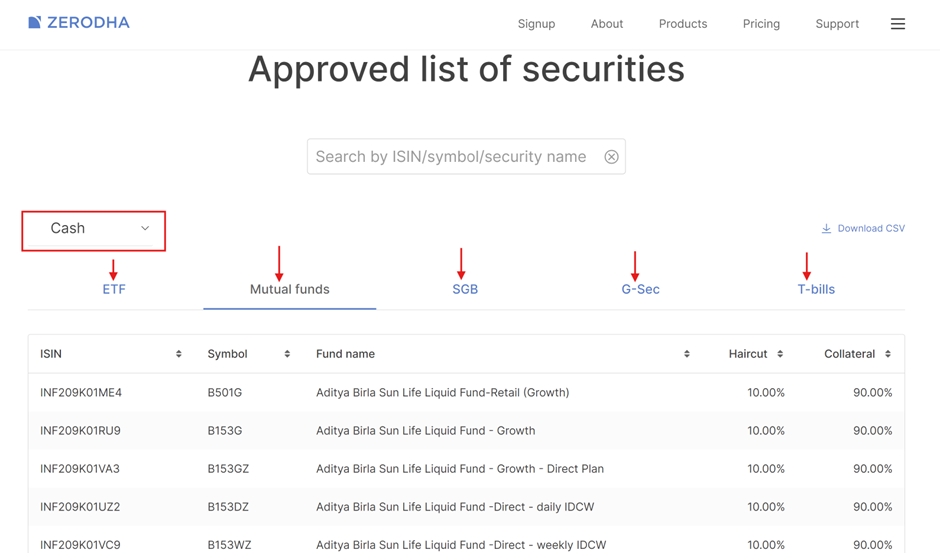Click 90.00% collateral in B501G row
Screen dimensions: 940x553
pos(873,393)
